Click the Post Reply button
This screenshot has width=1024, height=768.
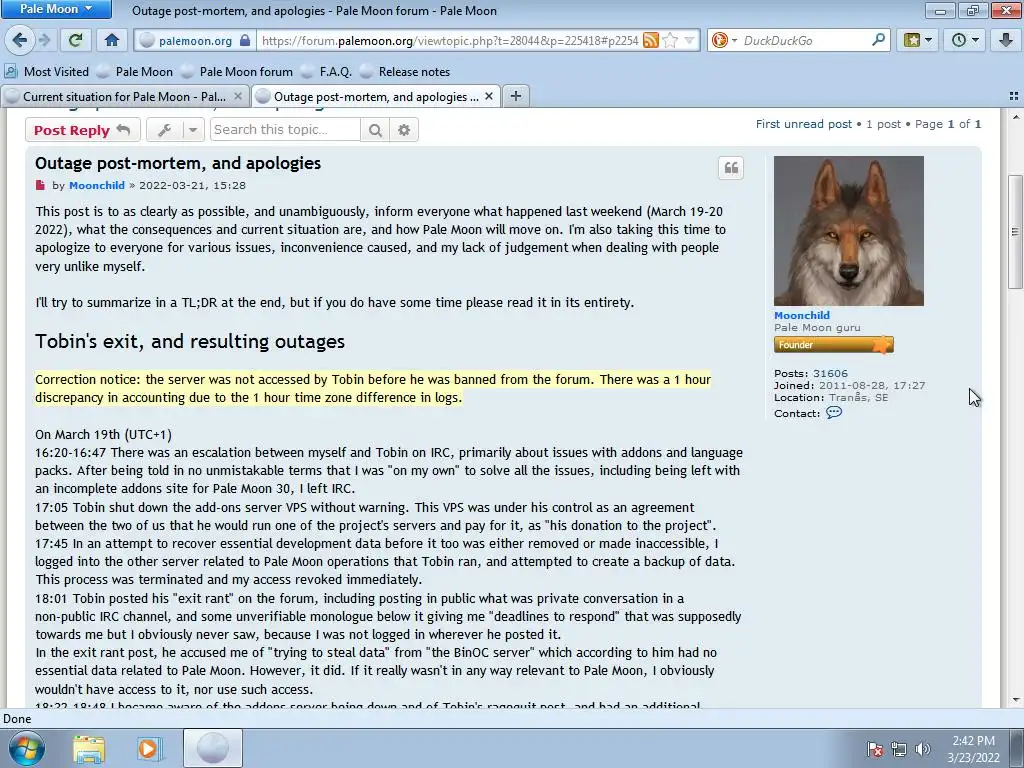(82, 130)
